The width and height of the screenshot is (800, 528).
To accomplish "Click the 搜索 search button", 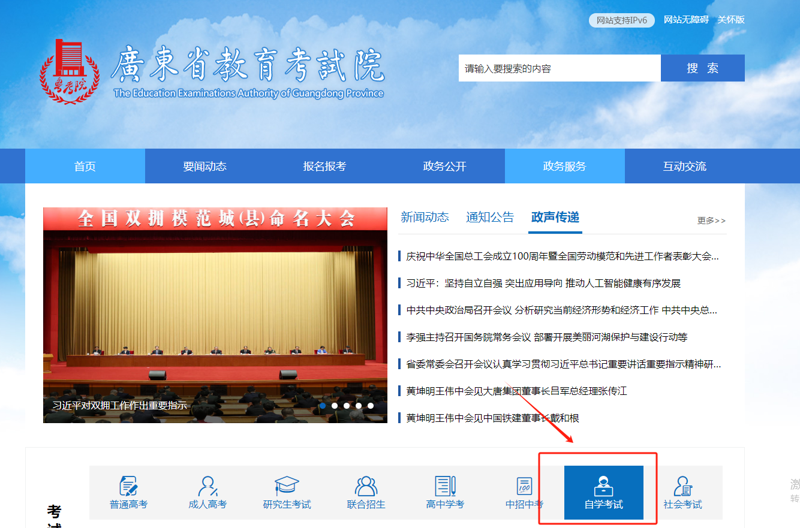I will point(702,68).
